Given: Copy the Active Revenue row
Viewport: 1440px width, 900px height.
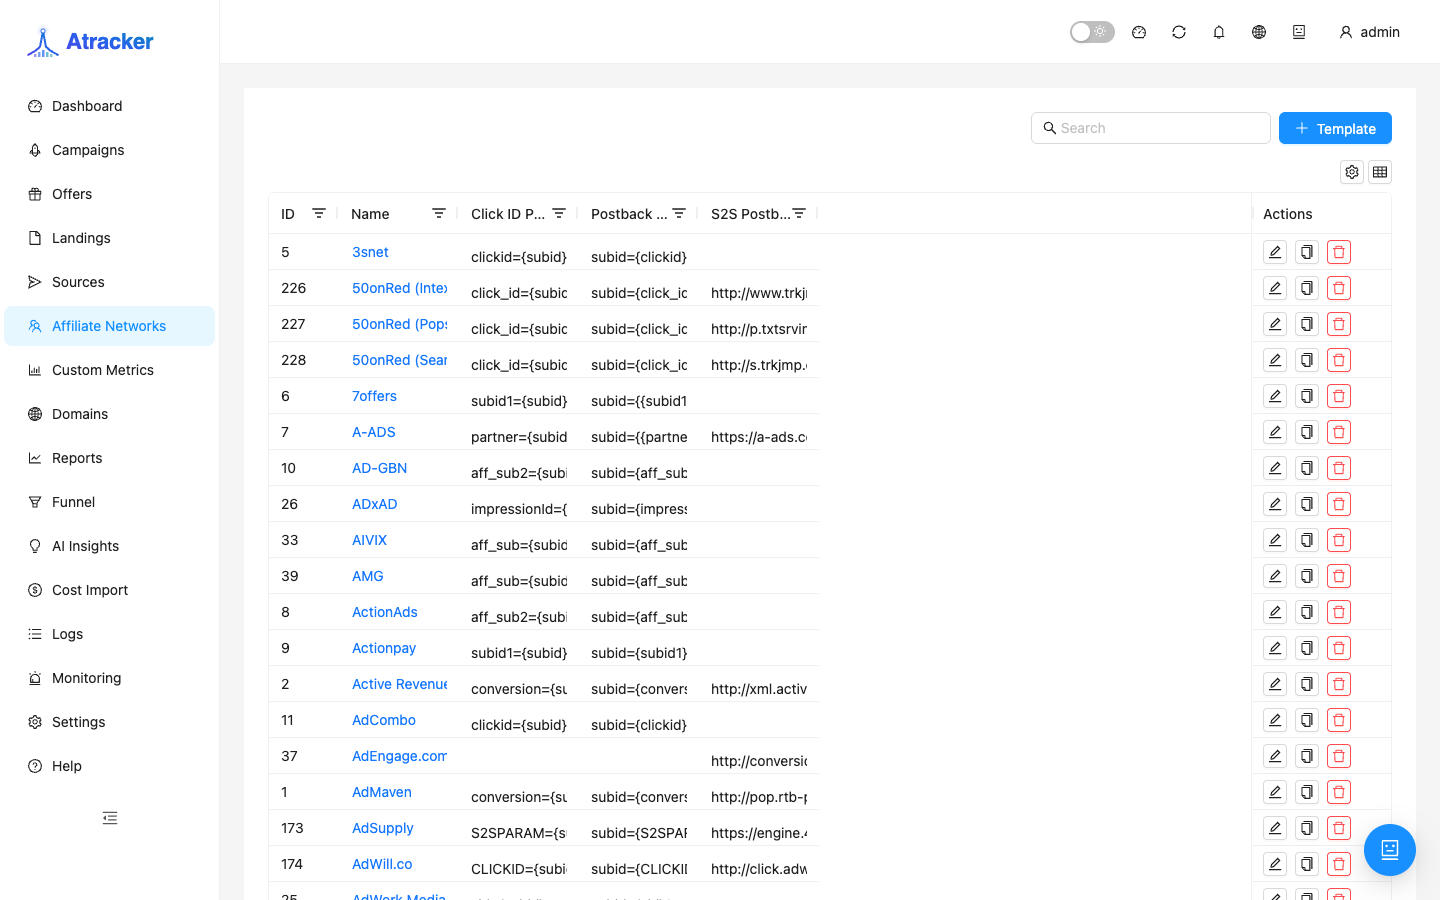Looking at the screenshot, I should pyautogui.click(x=1307, y=684).
